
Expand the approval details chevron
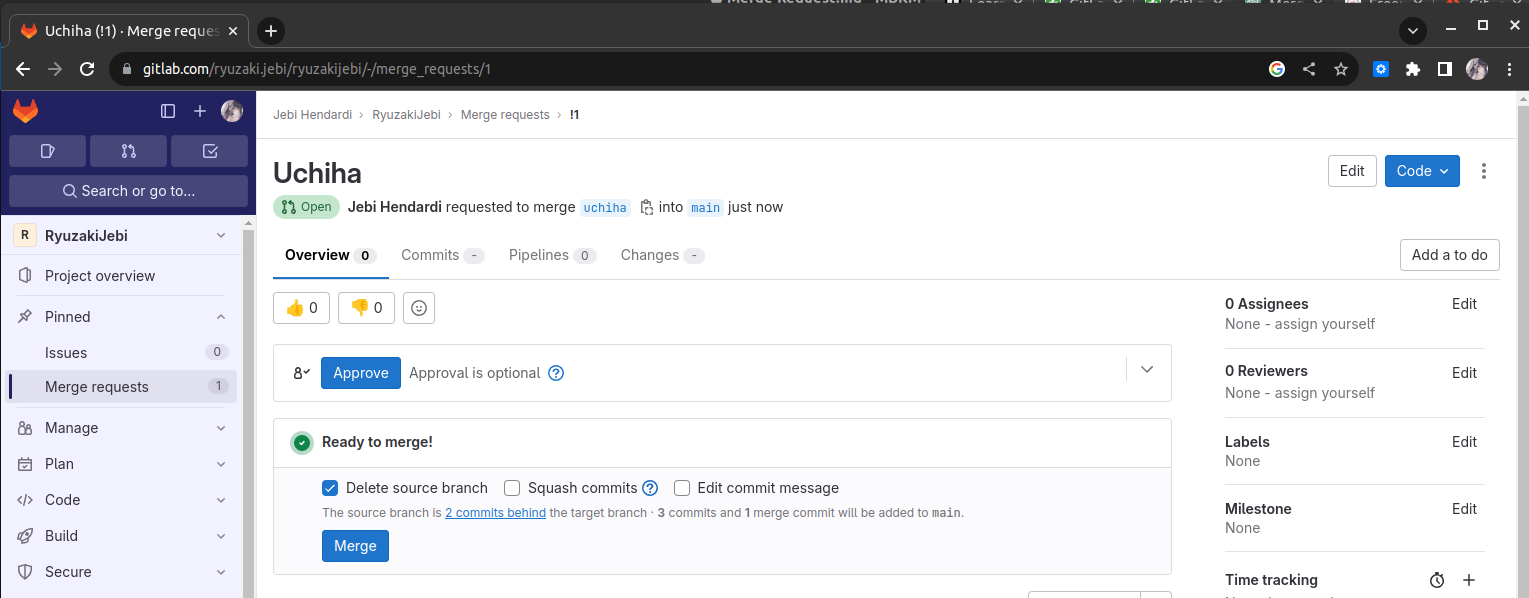click(1147, 369)
